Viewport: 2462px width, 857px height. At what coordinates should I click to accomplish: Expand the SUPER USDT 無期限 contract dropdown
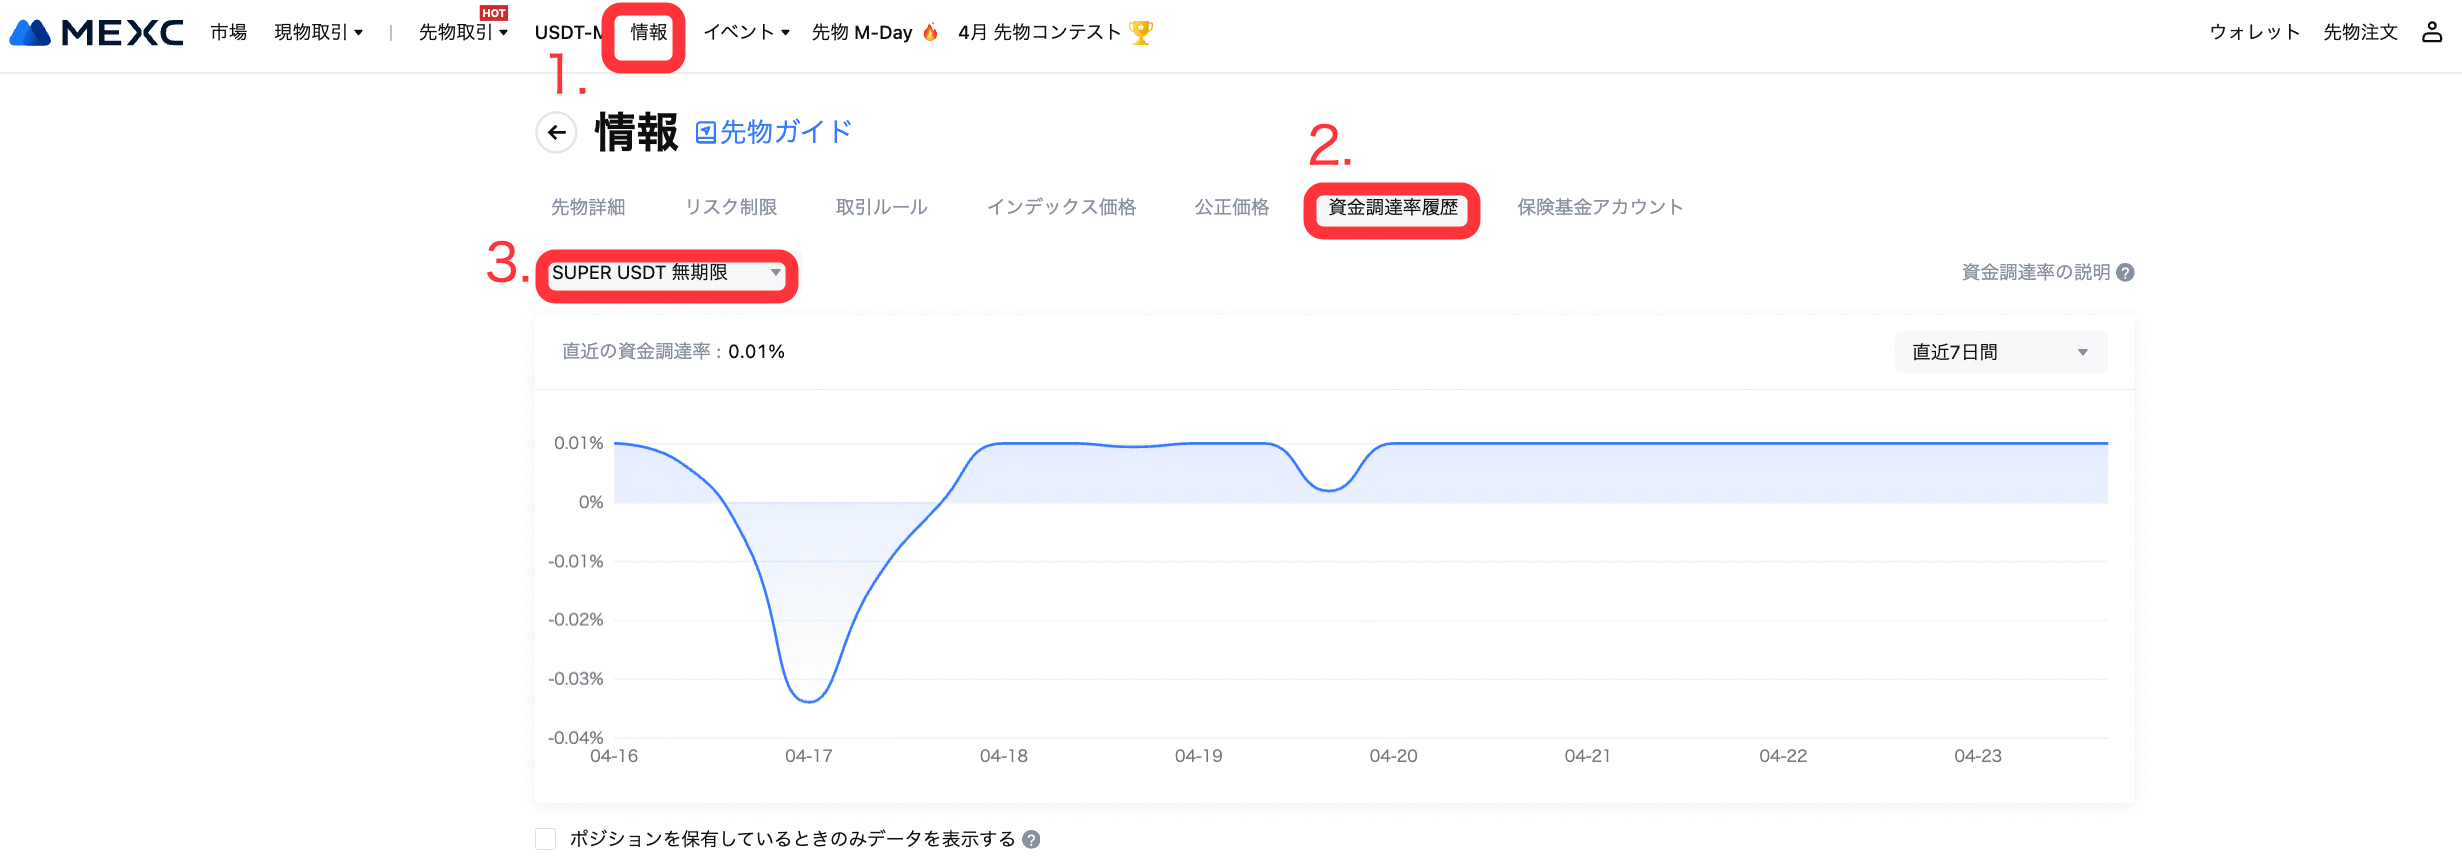[x=666, y=273]
